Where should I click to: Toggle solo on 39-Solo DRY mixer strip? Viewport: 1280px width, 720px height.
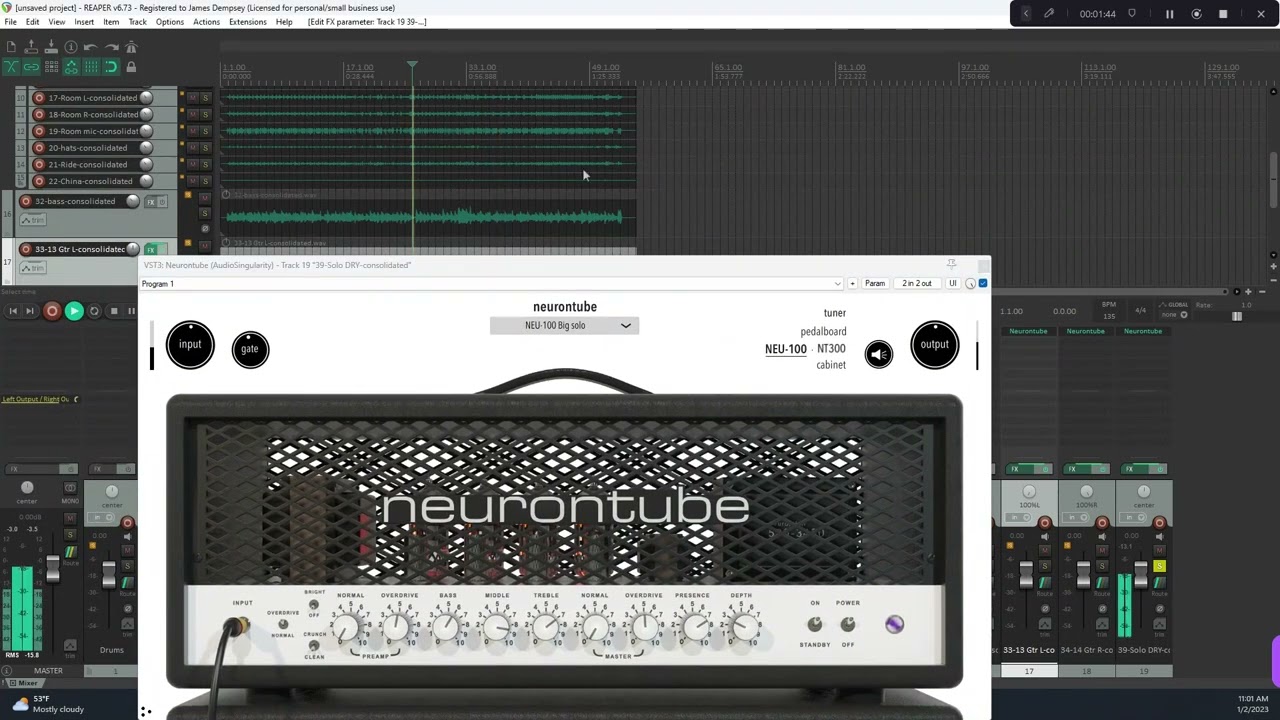point(1159,567)
